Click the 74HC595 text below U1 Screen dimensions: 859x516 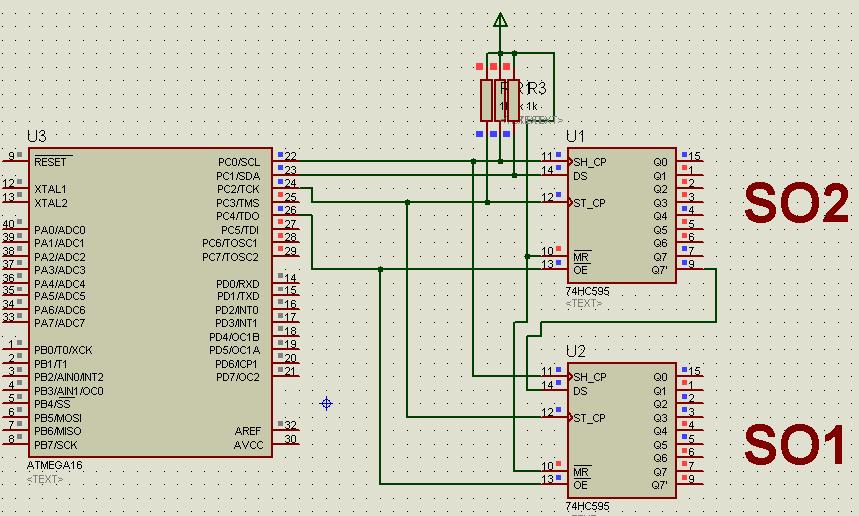[x=587, y=291]
